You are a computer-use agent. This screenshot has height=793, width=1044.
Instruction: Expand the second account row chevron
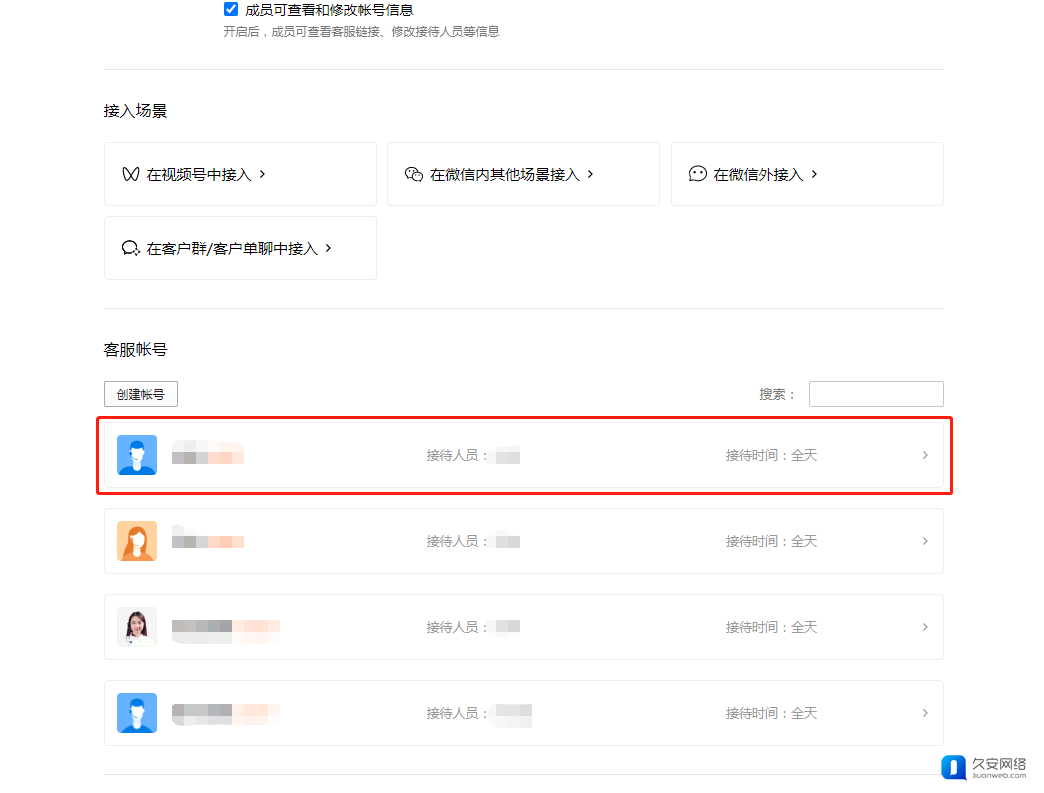[x=925, y=541]
